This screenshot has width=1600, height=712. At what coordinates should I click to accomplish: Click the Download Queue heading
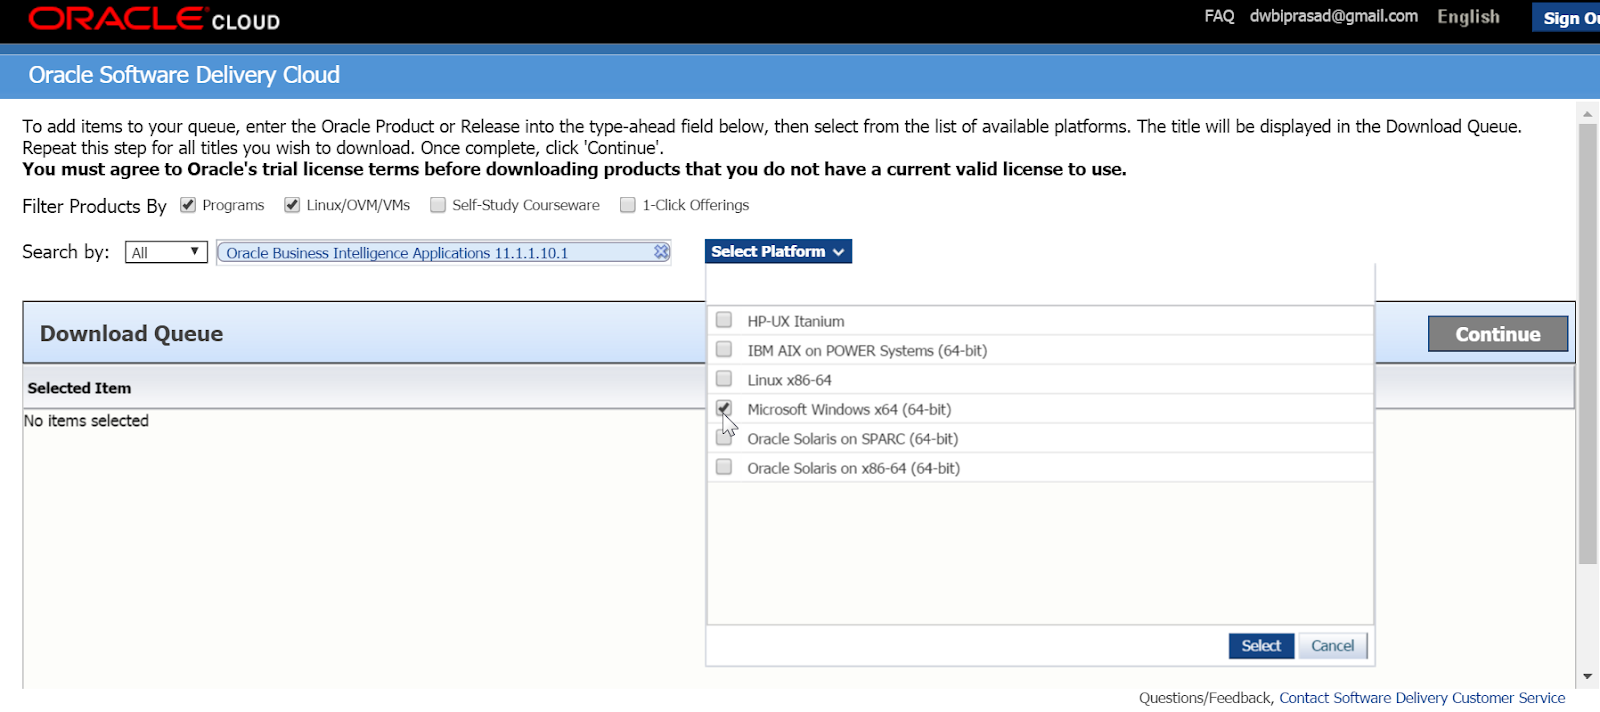pos(131,334)
